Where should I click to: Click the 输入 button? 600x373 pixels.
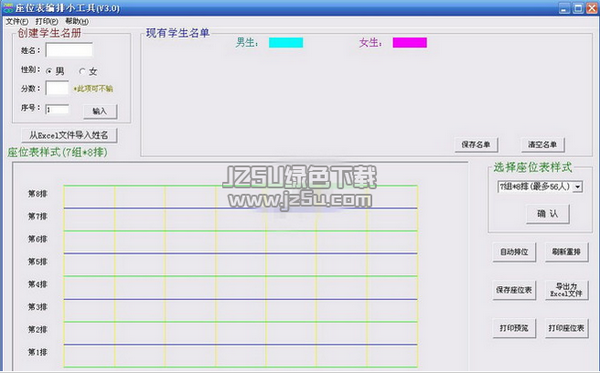coord(100,111)
